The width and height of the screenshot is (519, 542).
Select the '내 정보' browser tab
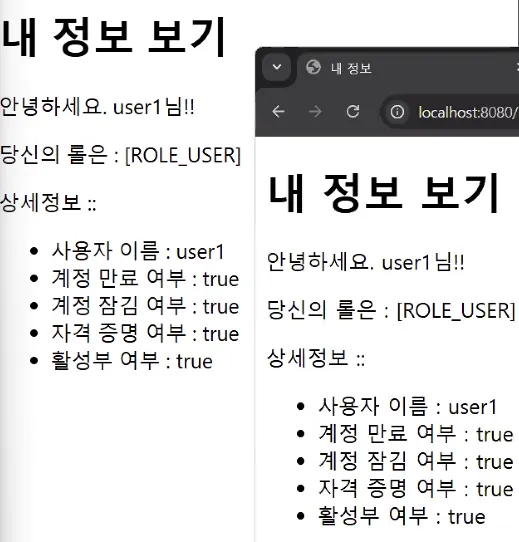(408, 68)
